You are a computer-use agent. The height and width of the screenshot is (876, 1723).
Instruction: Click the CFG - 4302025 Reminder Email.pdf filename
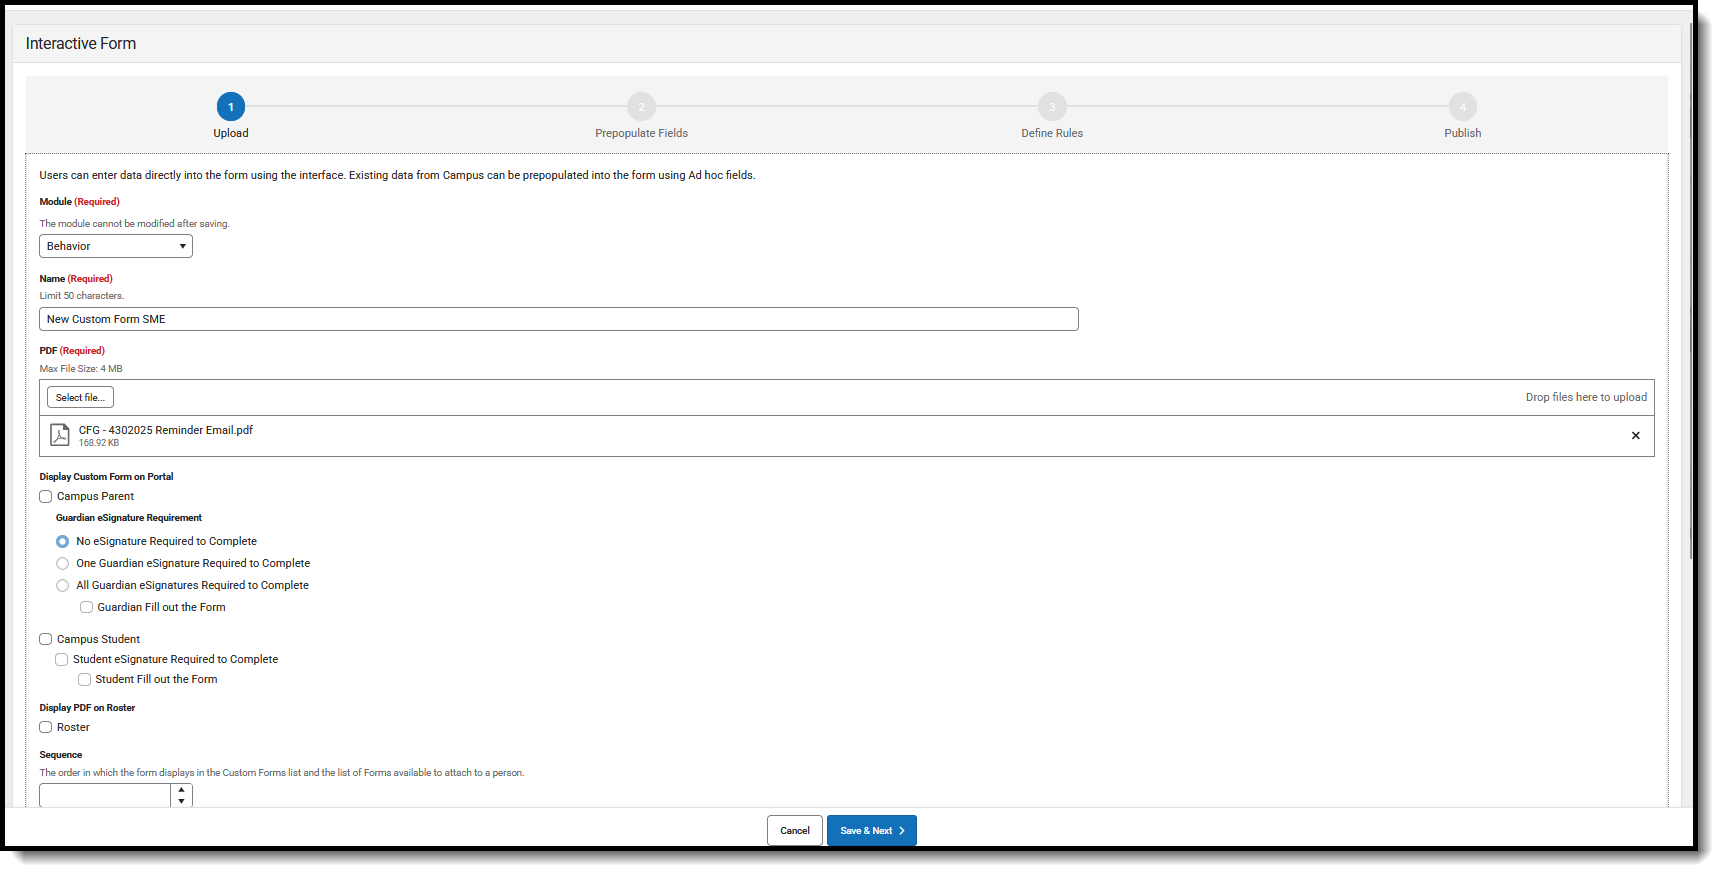166,430
